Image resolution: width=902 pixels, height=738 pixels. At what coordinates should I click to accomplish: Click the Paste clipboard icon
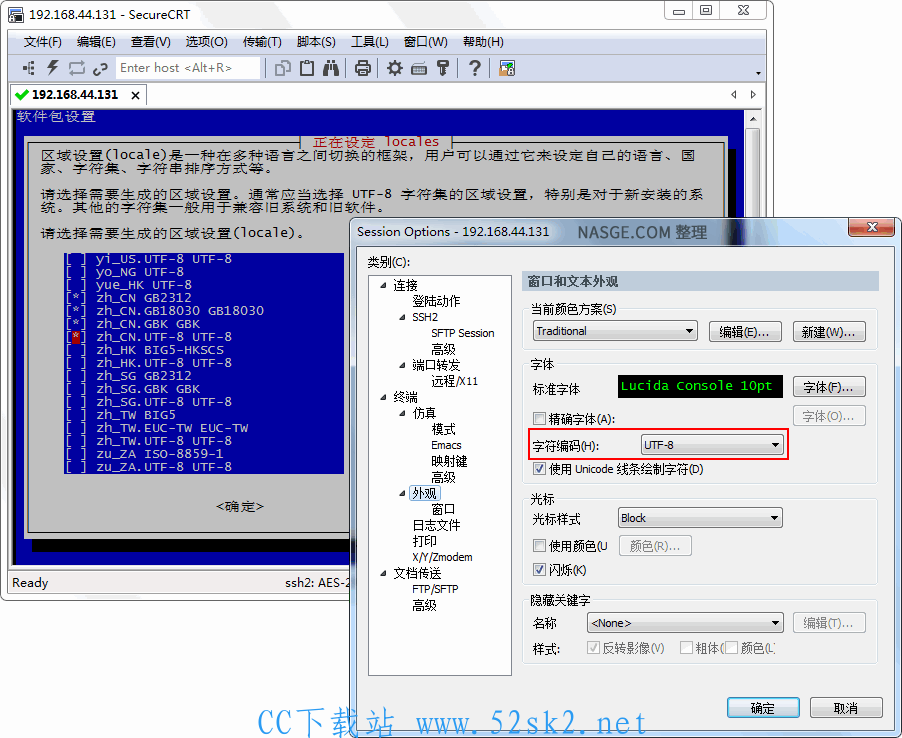(x=307, y=68)
